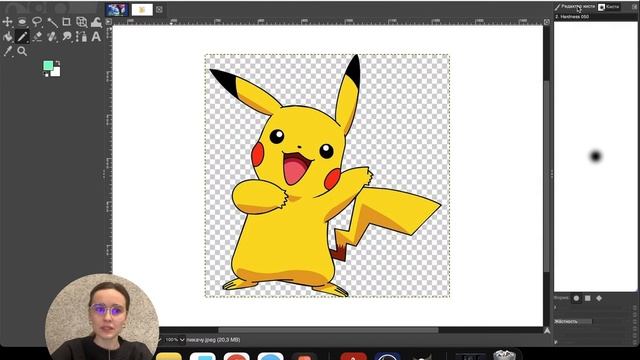Choose the square brush shape
The width and height of the screenshot is (640, 360).
coord(588,298)
